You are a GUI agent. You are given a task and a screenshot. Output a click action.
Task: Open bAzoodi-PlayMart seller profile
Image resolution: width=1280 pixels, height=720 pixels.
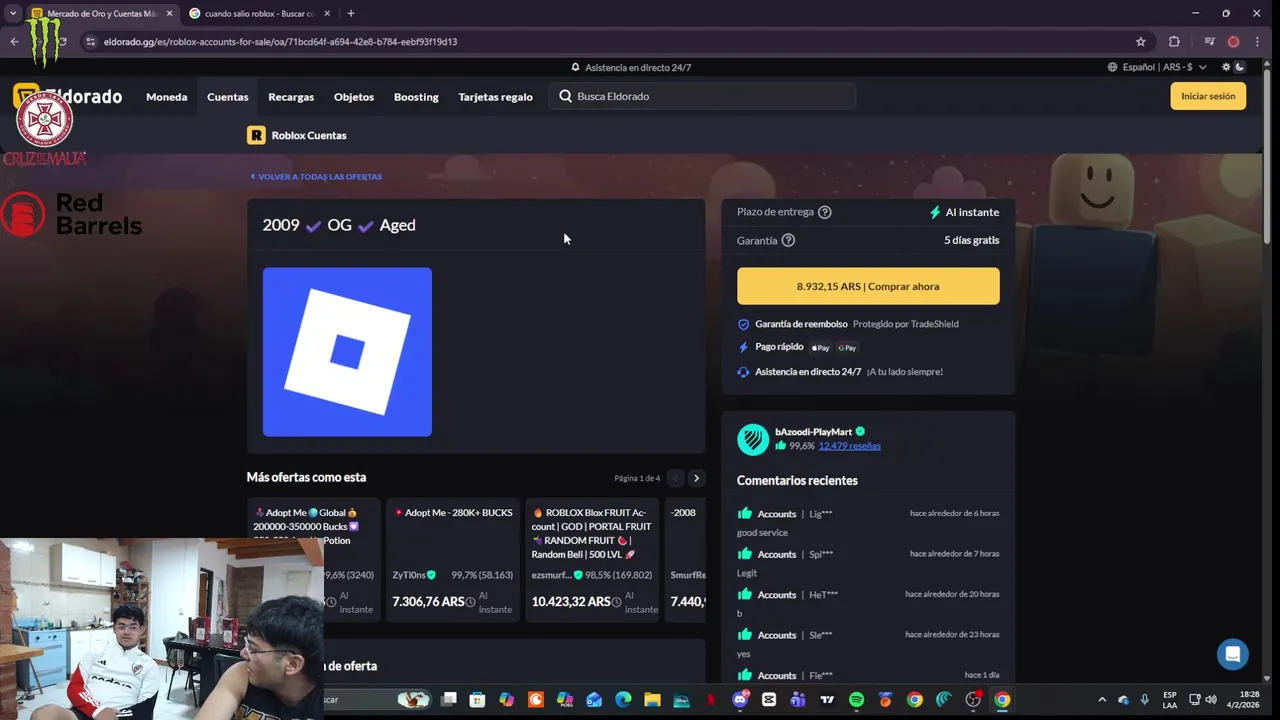pyautogui.click(x=813, y=432)
